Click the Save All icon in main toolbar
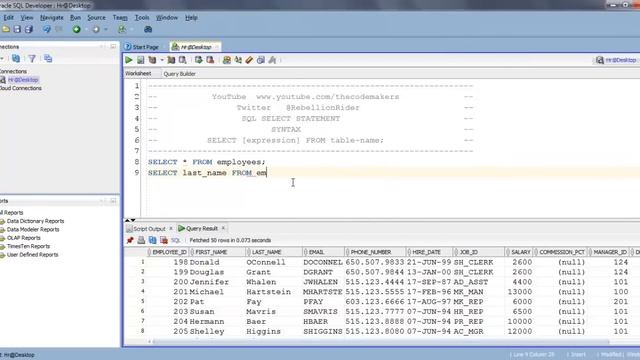Screen dimensions: 640x360 pos(29,29)
